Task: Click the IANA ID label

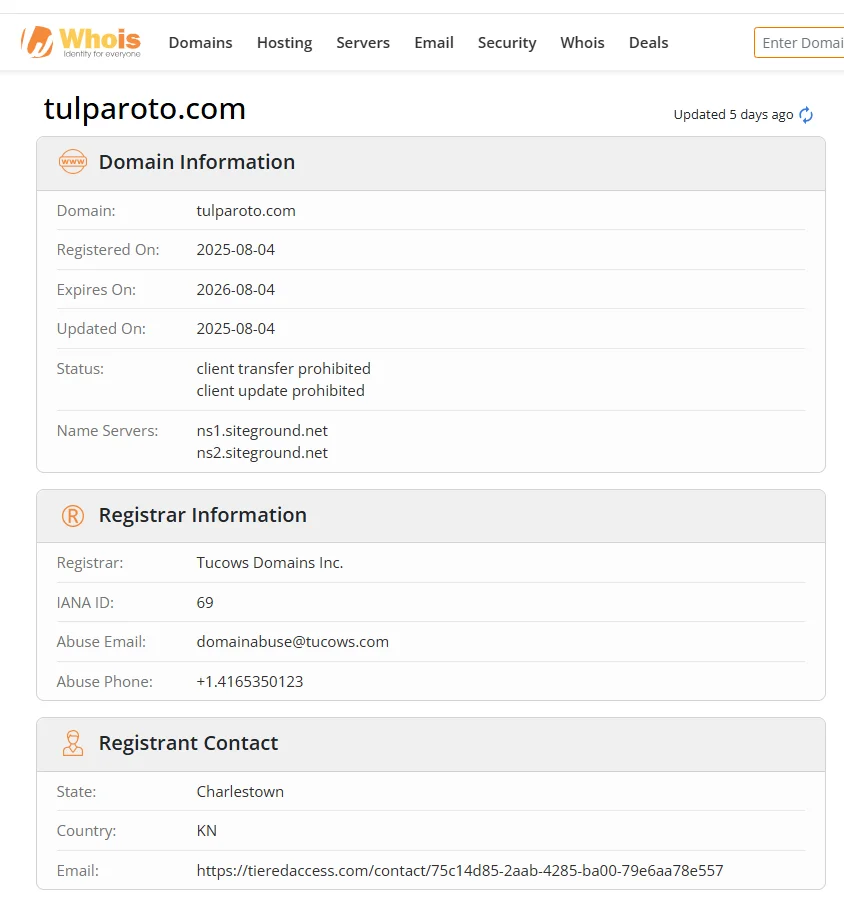Action: click(x=85, y=602)
